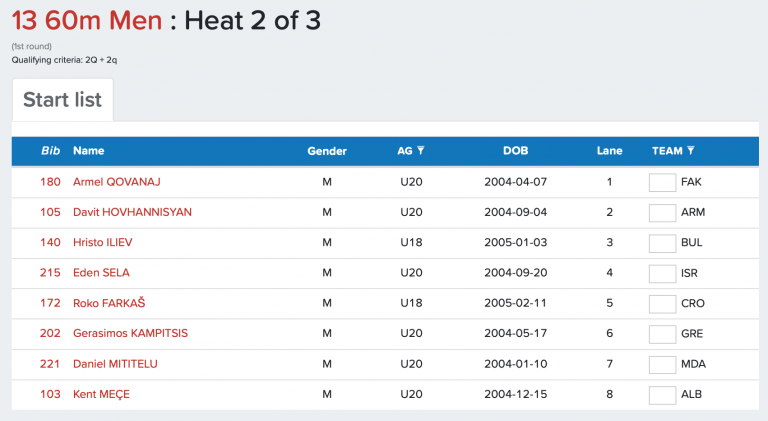Click the flag box beside MDA
This screenshot has height=421, width=768.
click(x=662, y=364)
